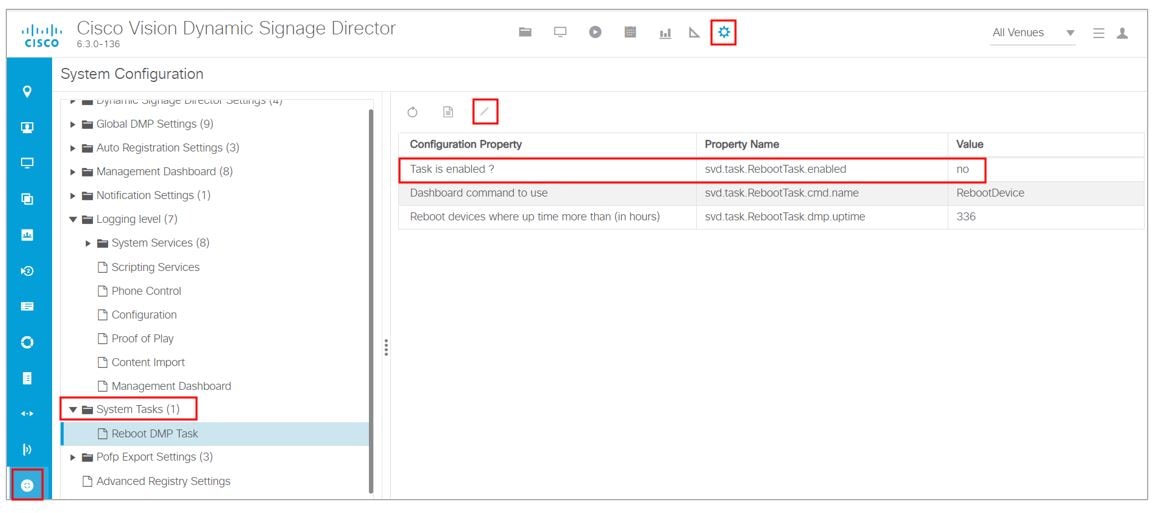
Task: Open the hamburger menu icon beside All Venues
Action: tap(1098, 33)
